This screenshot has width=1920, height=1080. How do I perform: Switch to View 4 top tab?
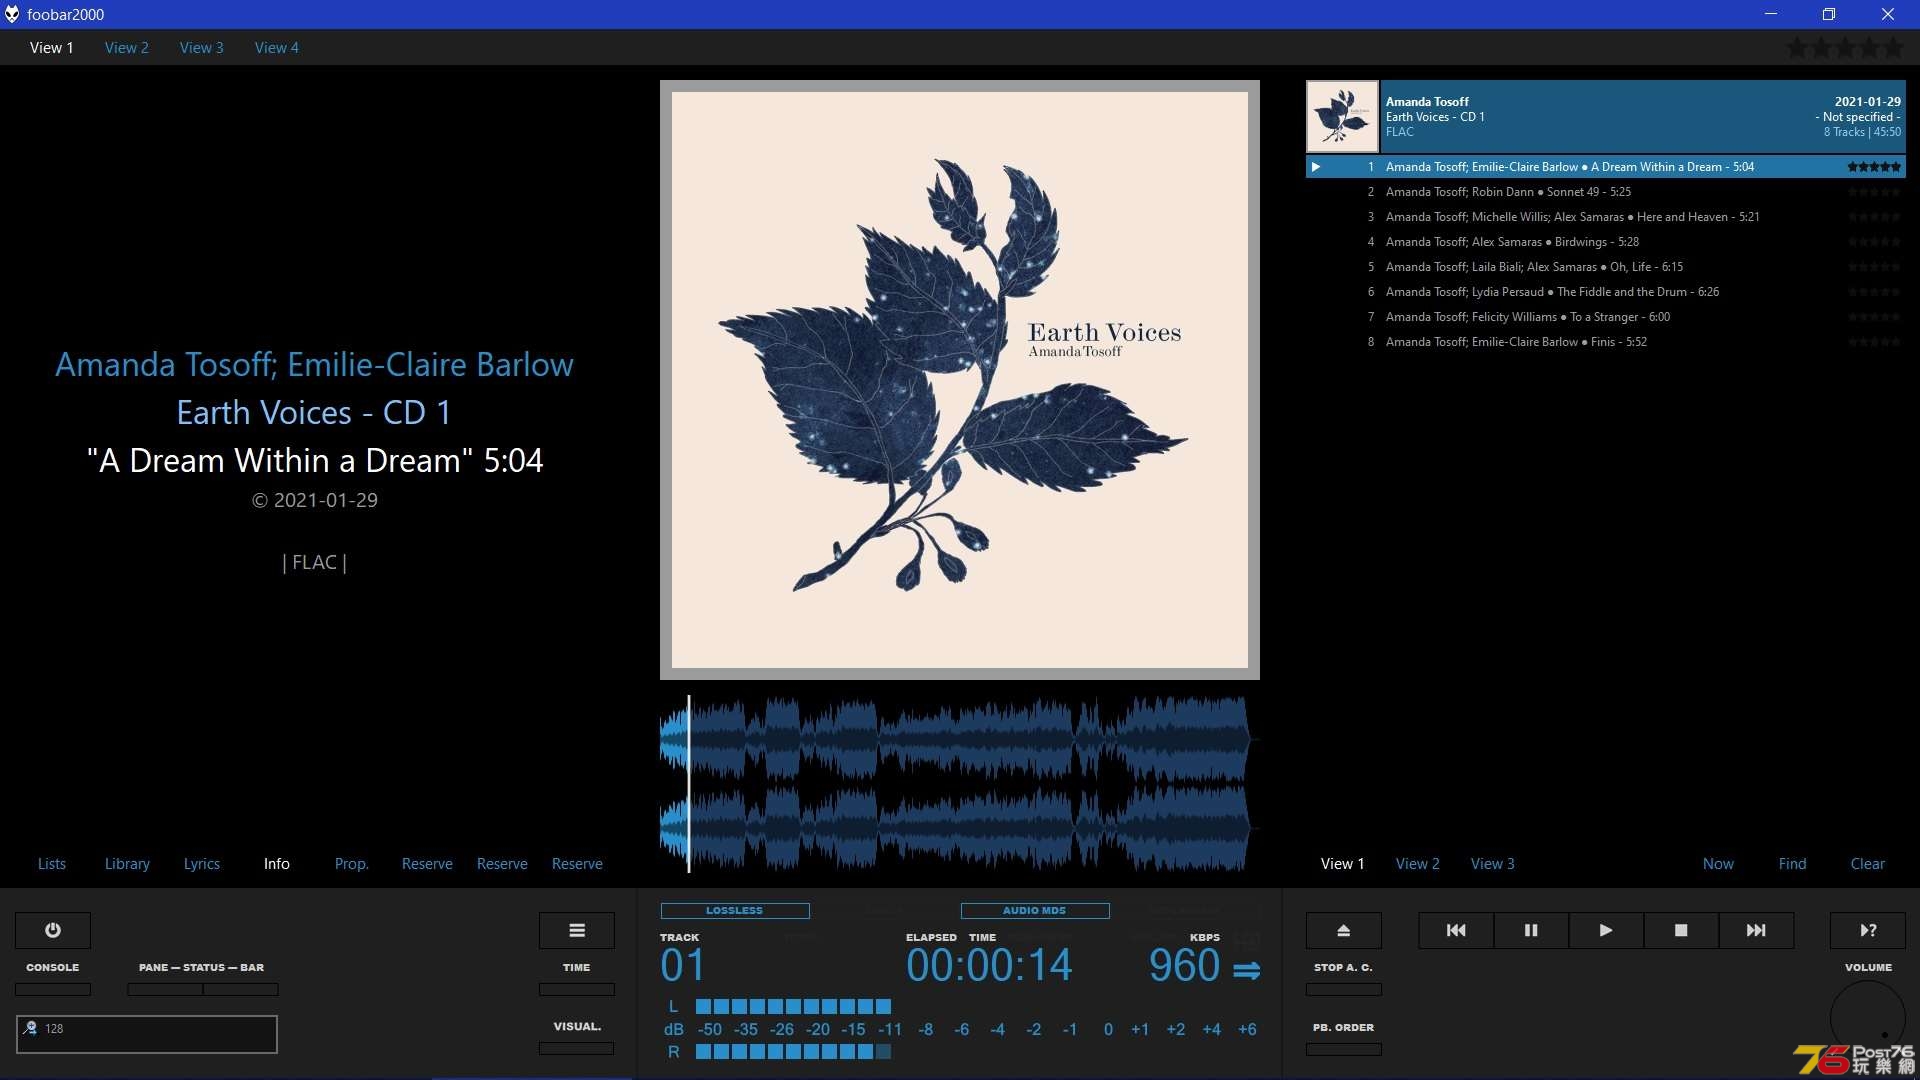point(277,47)
